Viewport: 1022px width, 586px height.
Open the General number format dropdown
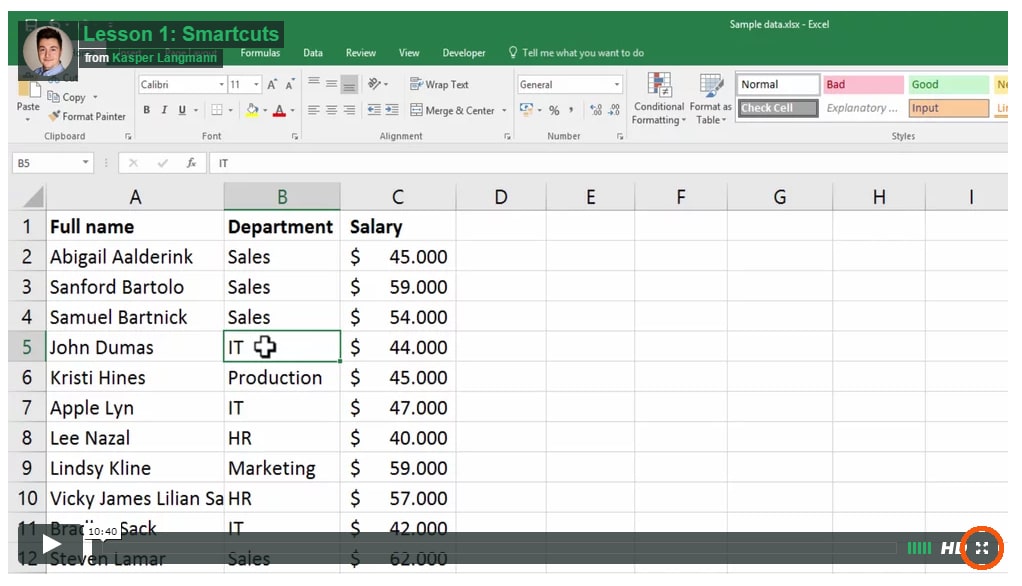tap(617, 85)
